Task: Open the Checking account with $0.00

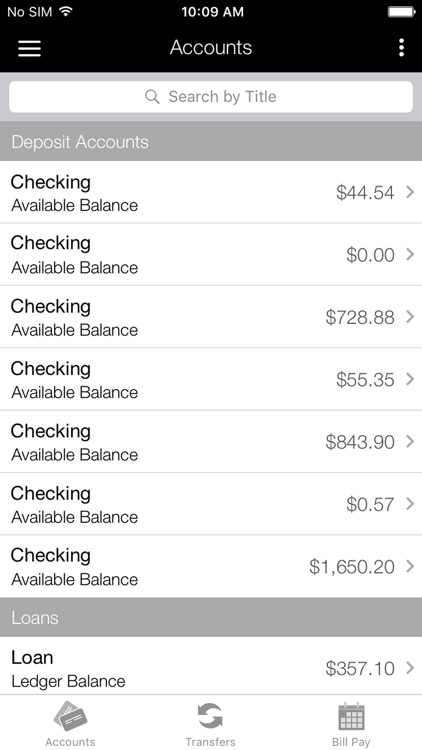Action: pyautogui.click(x=211, y=254)
